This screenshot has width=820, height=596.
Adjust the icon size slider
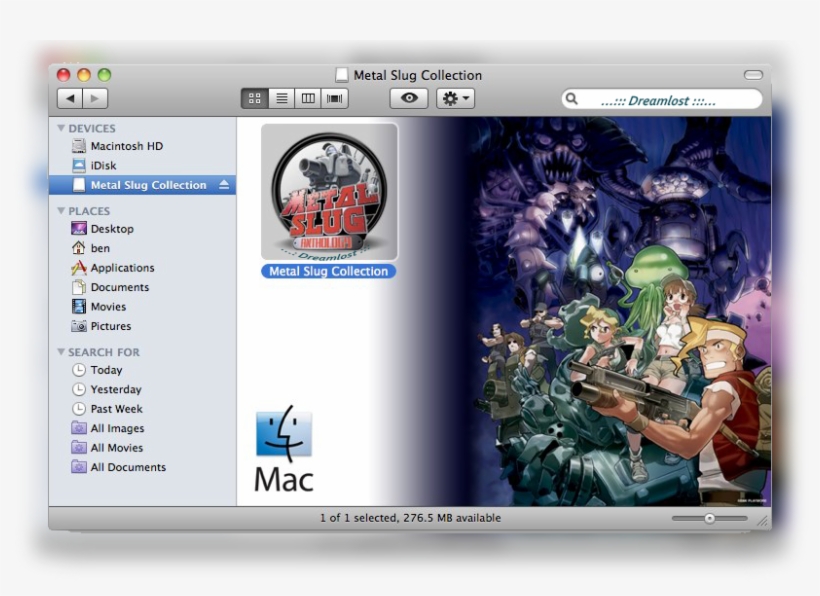tap(710, 519)
